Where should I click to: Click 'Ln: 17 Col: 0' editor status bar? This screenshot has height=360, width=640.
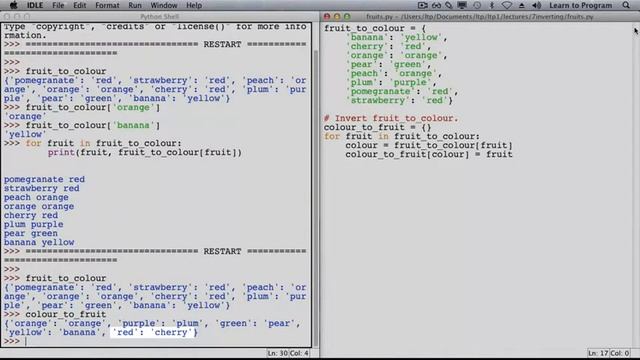pos(609,353)
